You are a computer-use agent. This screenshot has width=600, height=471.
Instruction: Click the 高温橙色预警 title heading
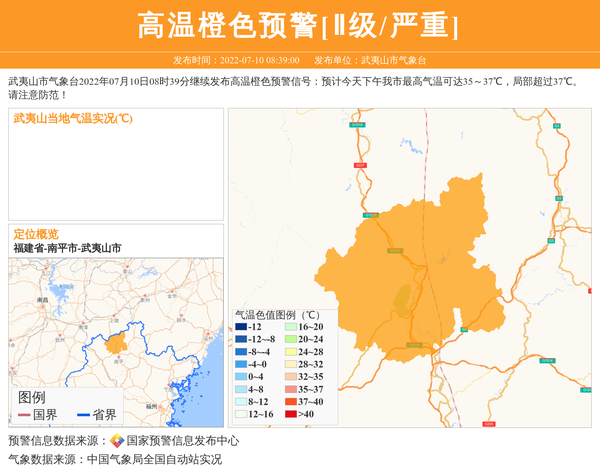click(x=298, y=25)
